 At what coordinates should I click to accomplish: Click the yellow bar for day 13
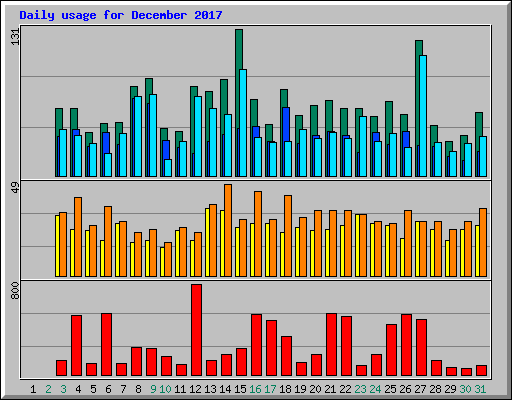(x=207, y=242)
